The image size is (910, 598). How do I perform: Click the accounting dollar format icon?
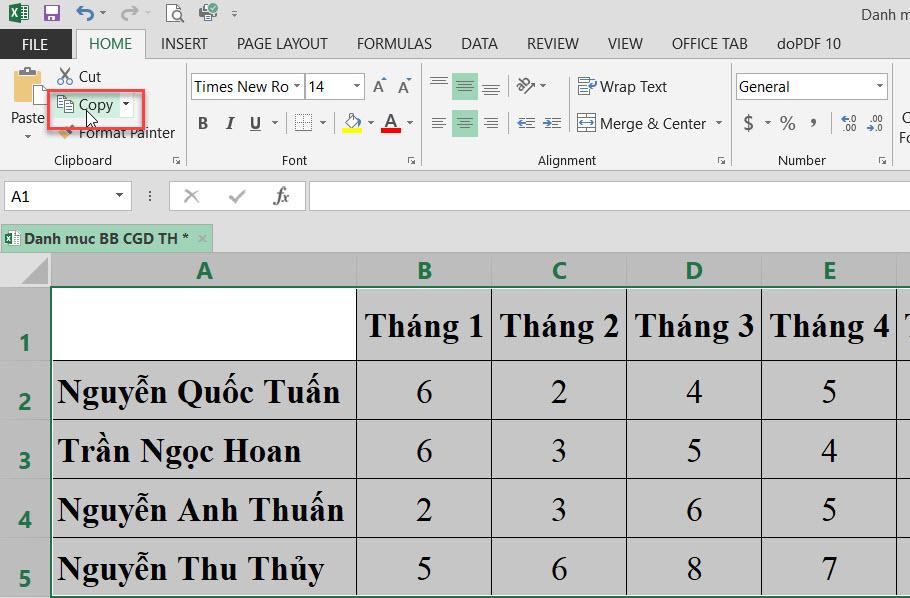tap(749, 124)
